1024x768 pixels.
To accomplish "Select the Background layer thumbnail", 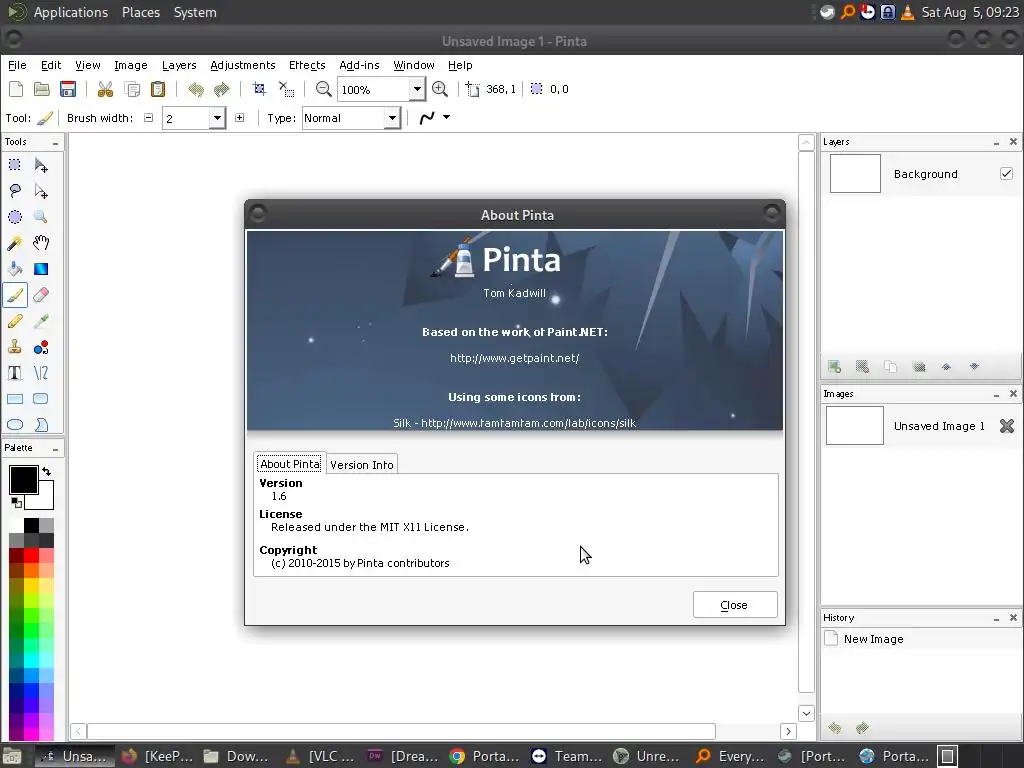I will (x=855, y=174).
